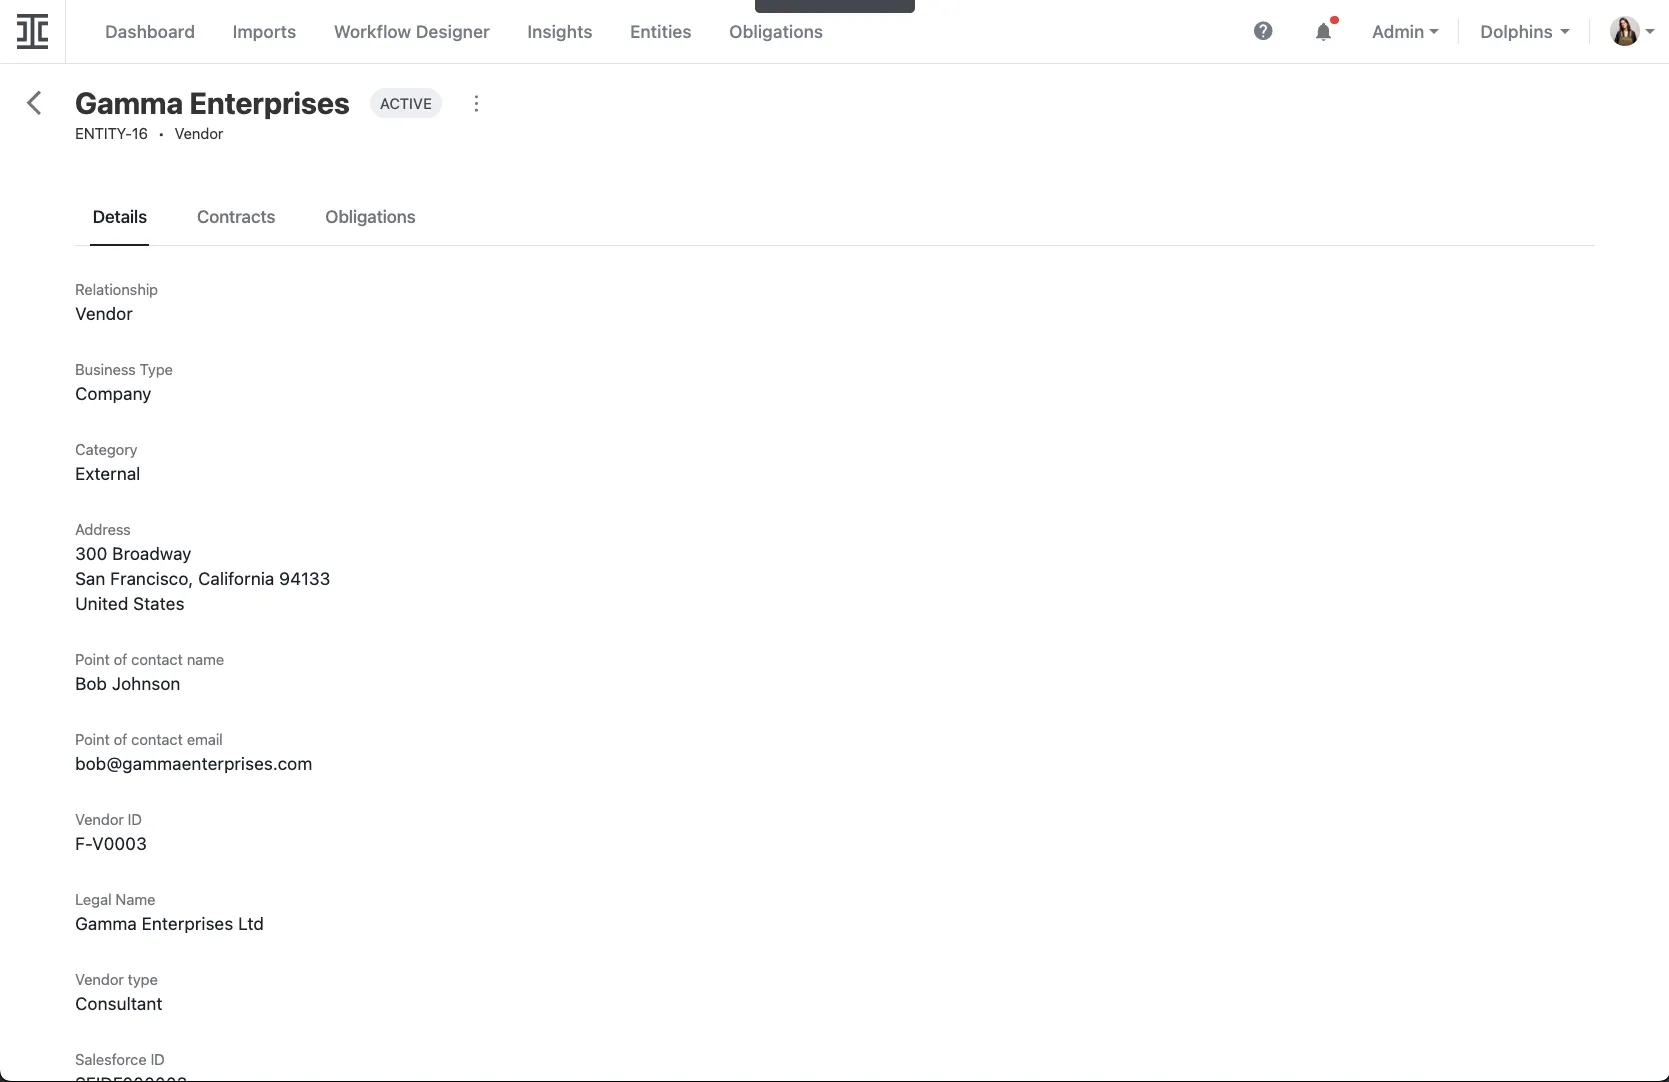Open Obligations in the top navbar

[x=776, y=32]
